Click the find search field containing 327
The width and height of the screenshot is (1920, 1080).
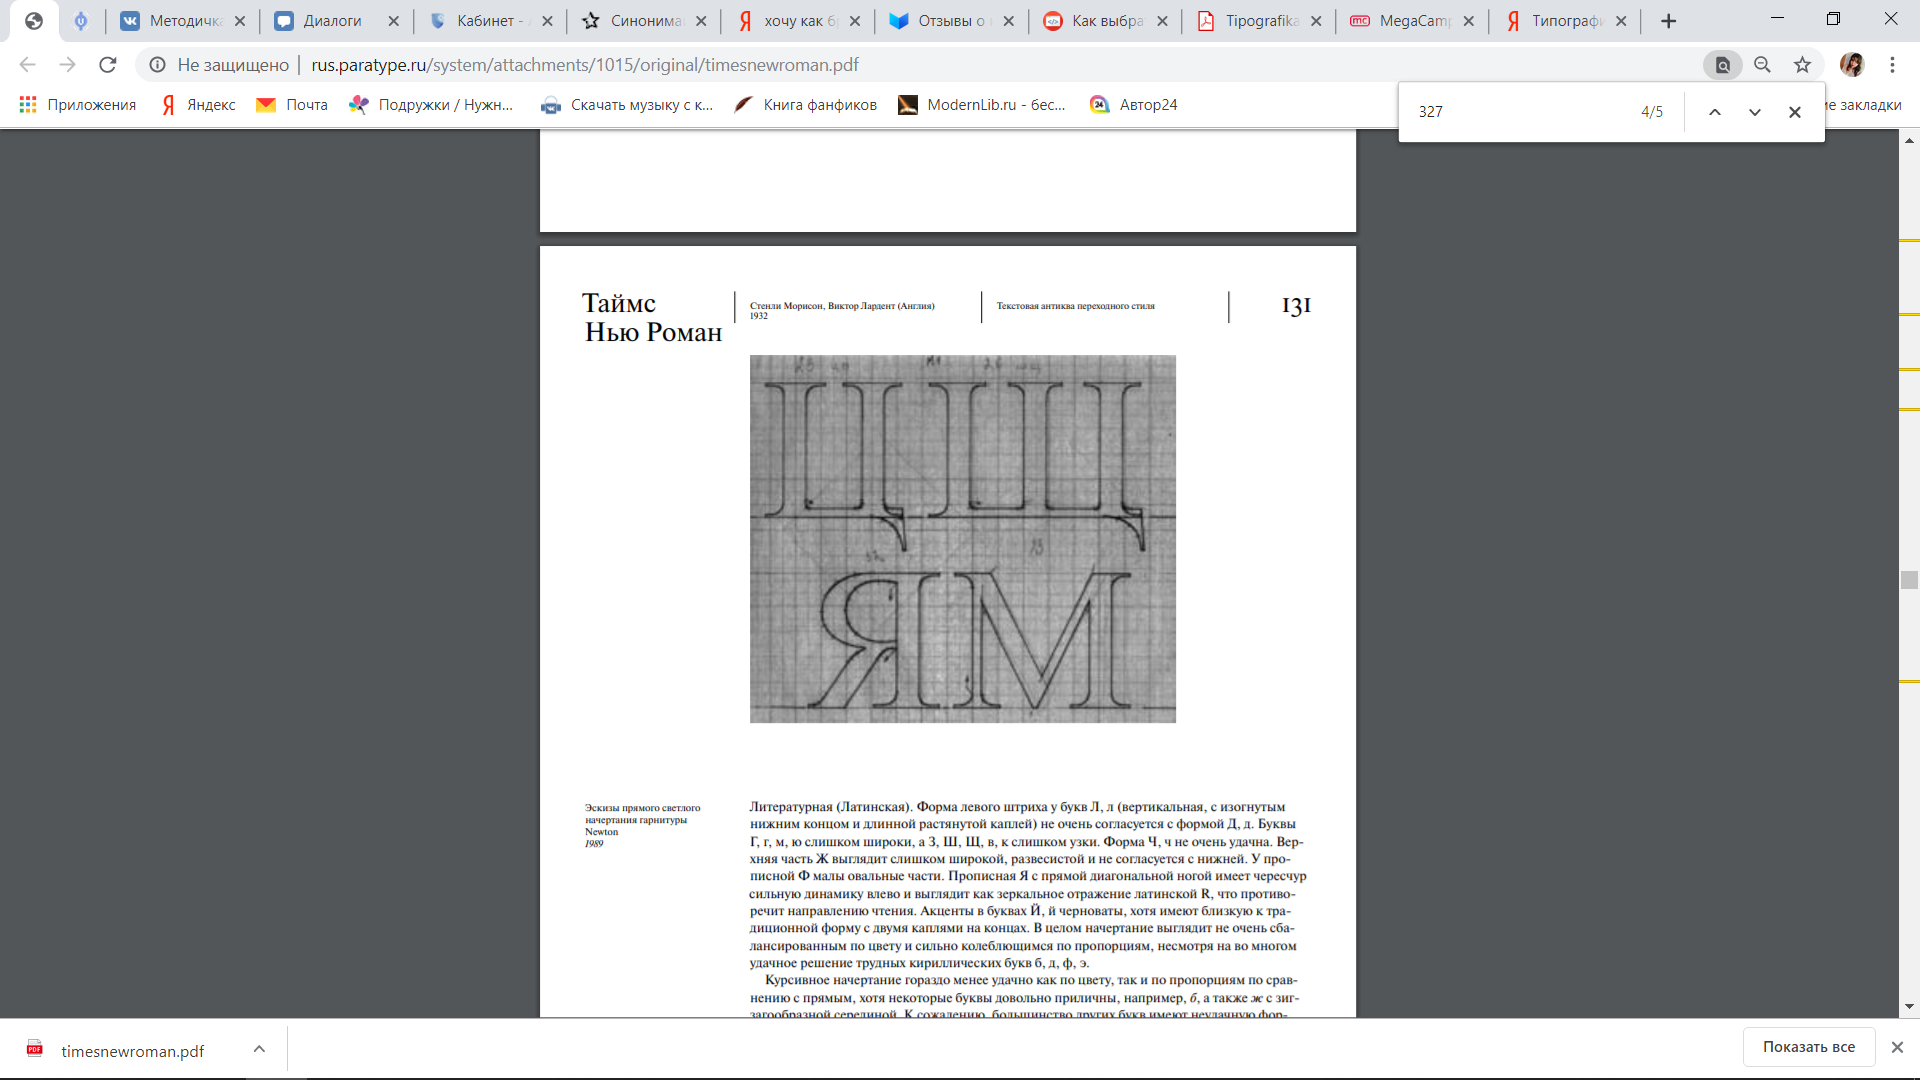(1520, 112)
